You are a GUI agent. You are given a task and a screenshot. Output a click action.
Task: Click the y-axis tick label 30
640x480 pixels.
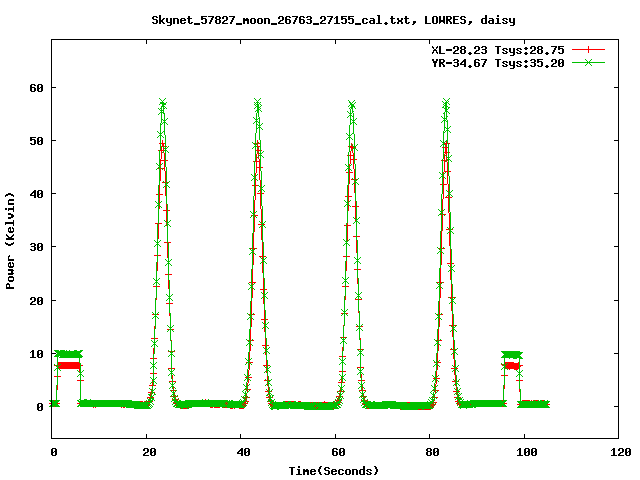pos(36,247)
